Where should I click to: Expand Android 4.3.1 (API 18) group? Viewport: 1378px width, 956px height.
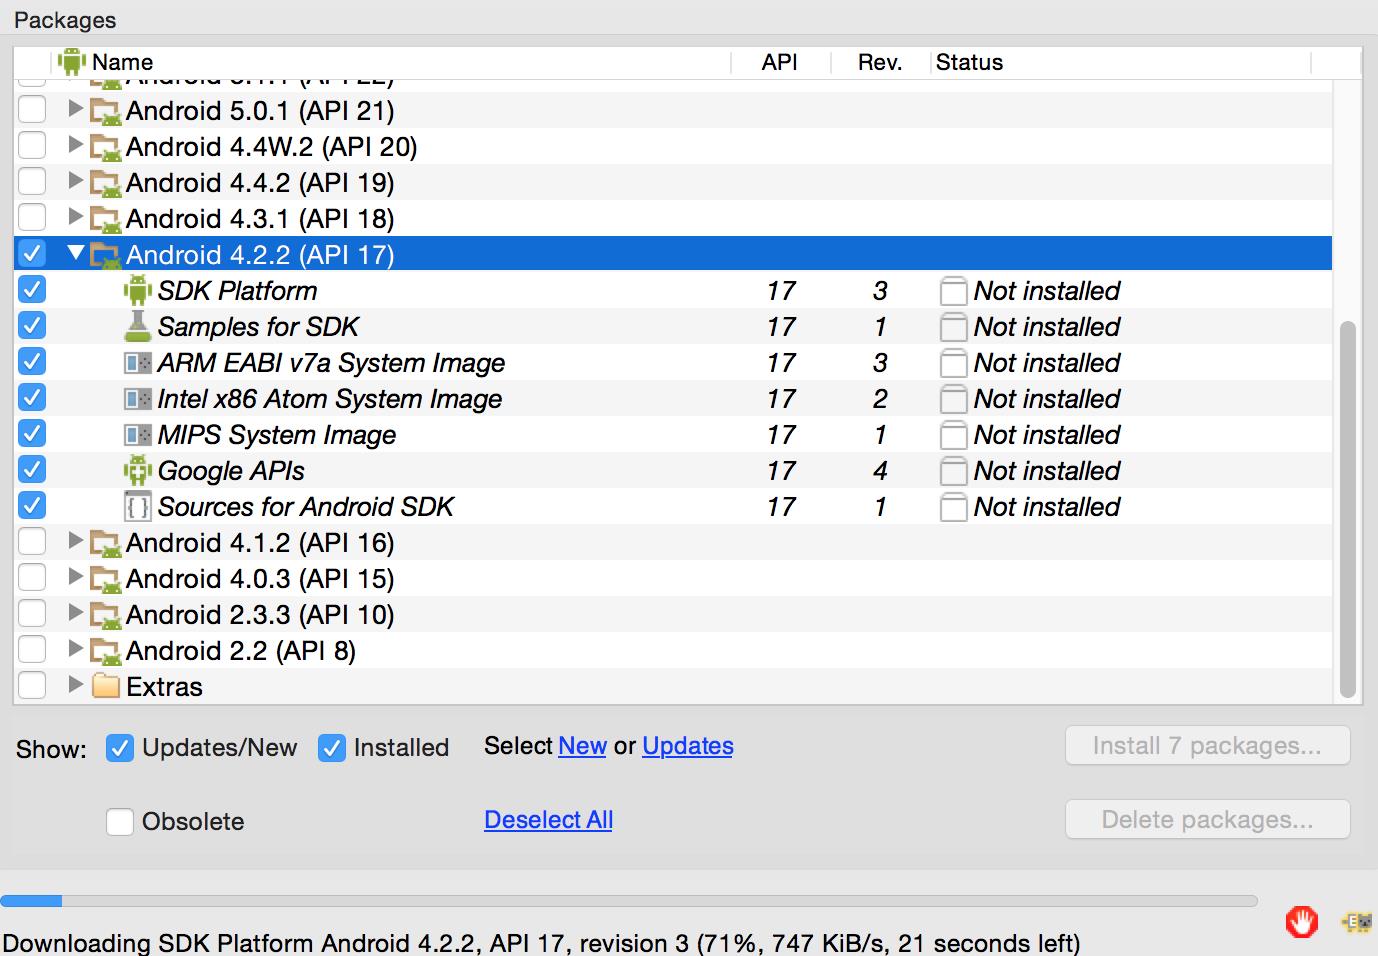coord(75,216)
